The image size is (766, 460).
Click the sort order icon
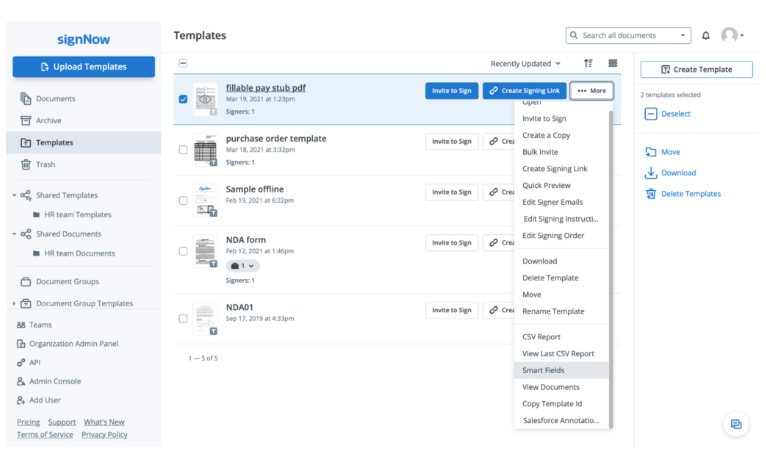coord(588,63)
